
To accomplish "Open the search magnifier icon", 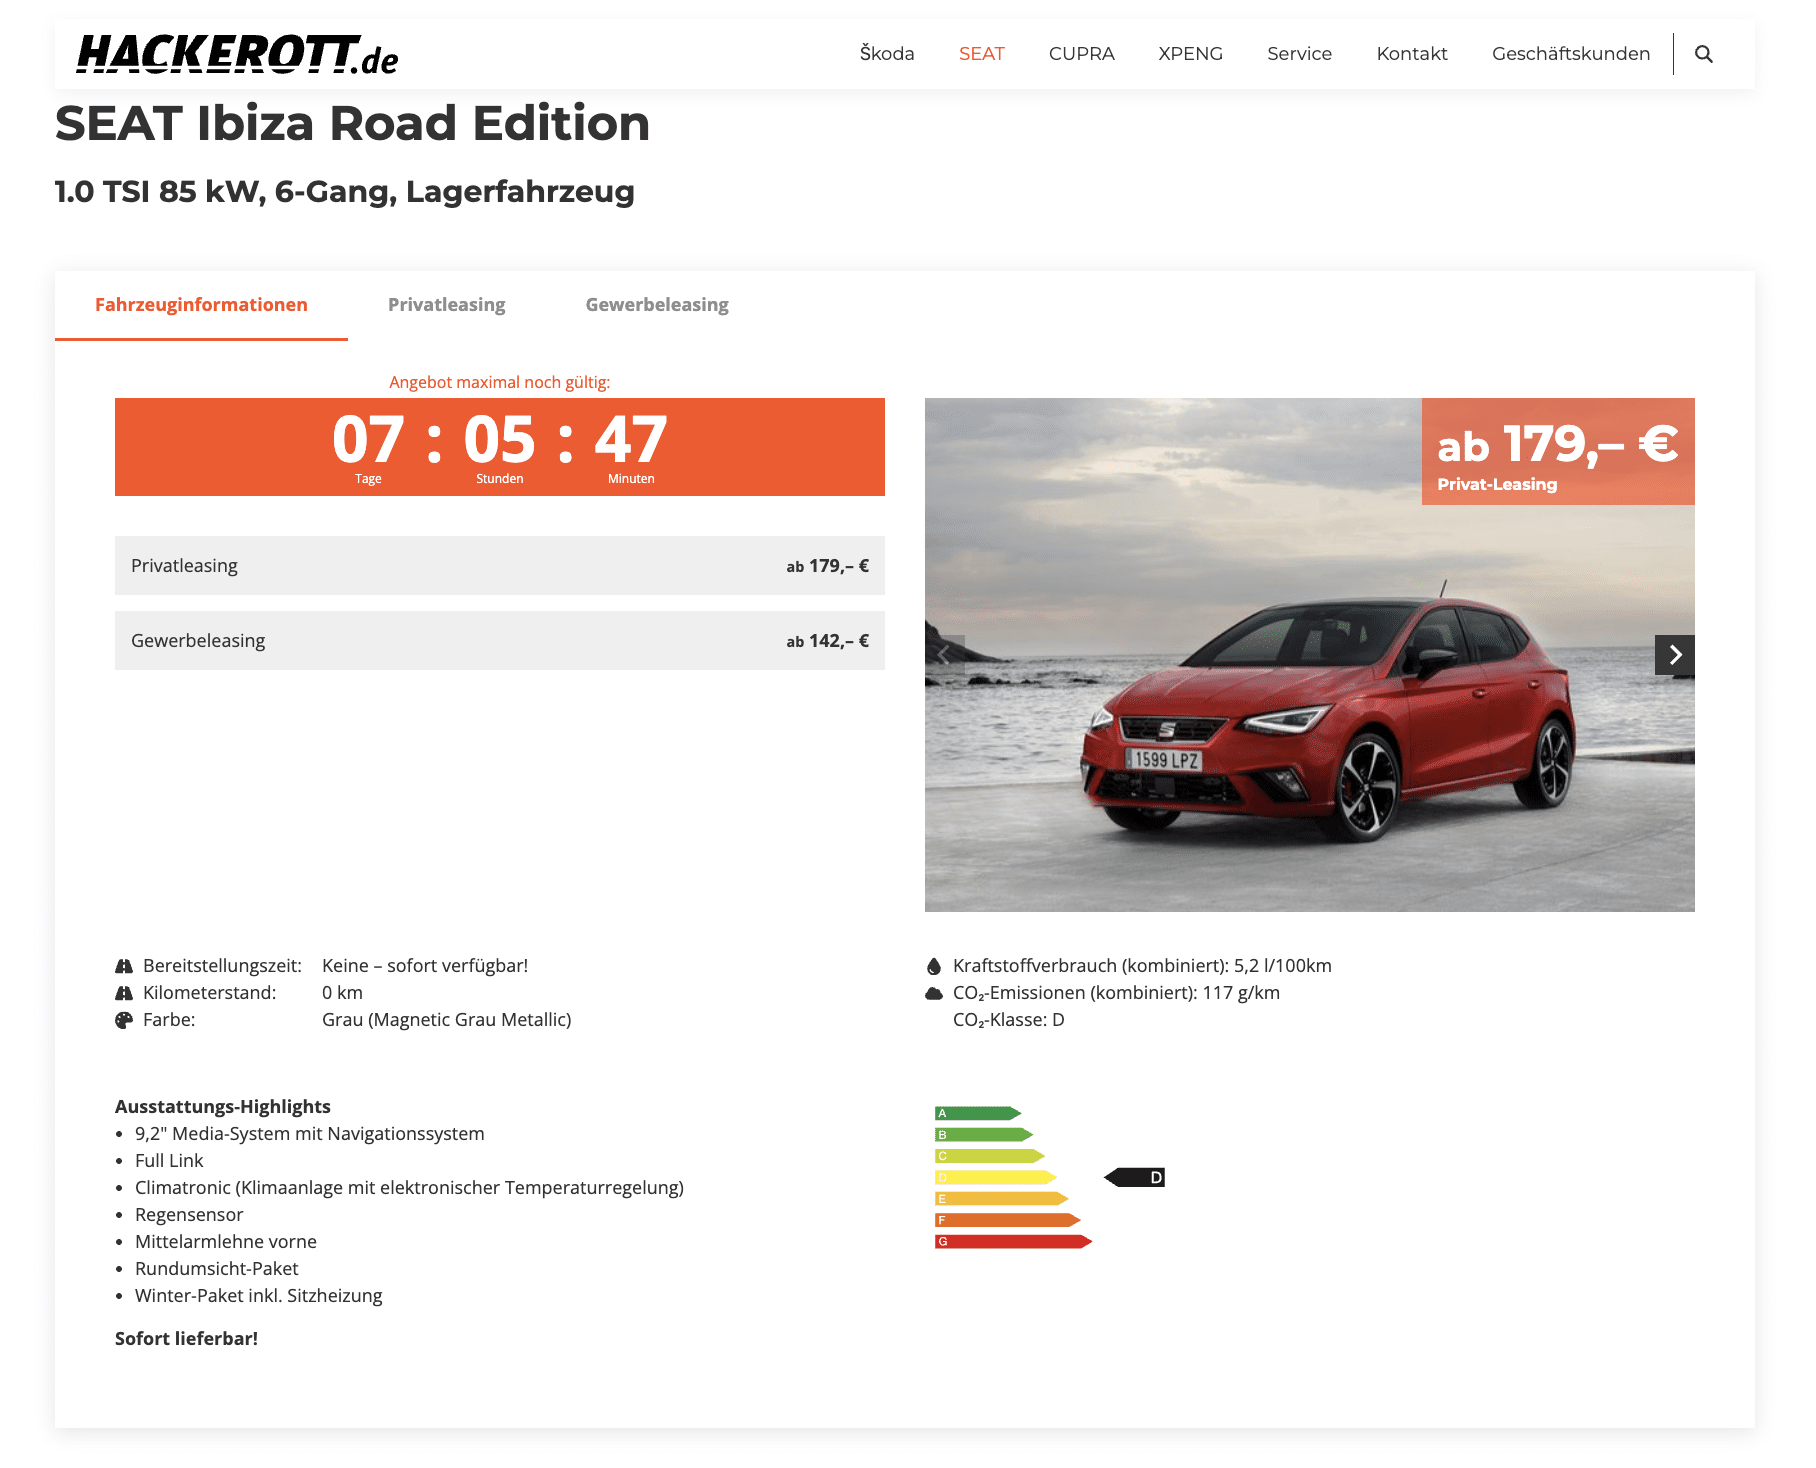I will pos(1704,54).
